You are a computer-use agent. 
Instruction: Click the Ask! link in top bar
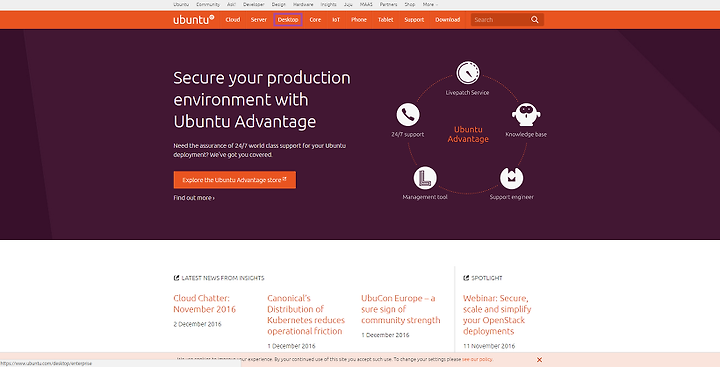tap(231, 5)
